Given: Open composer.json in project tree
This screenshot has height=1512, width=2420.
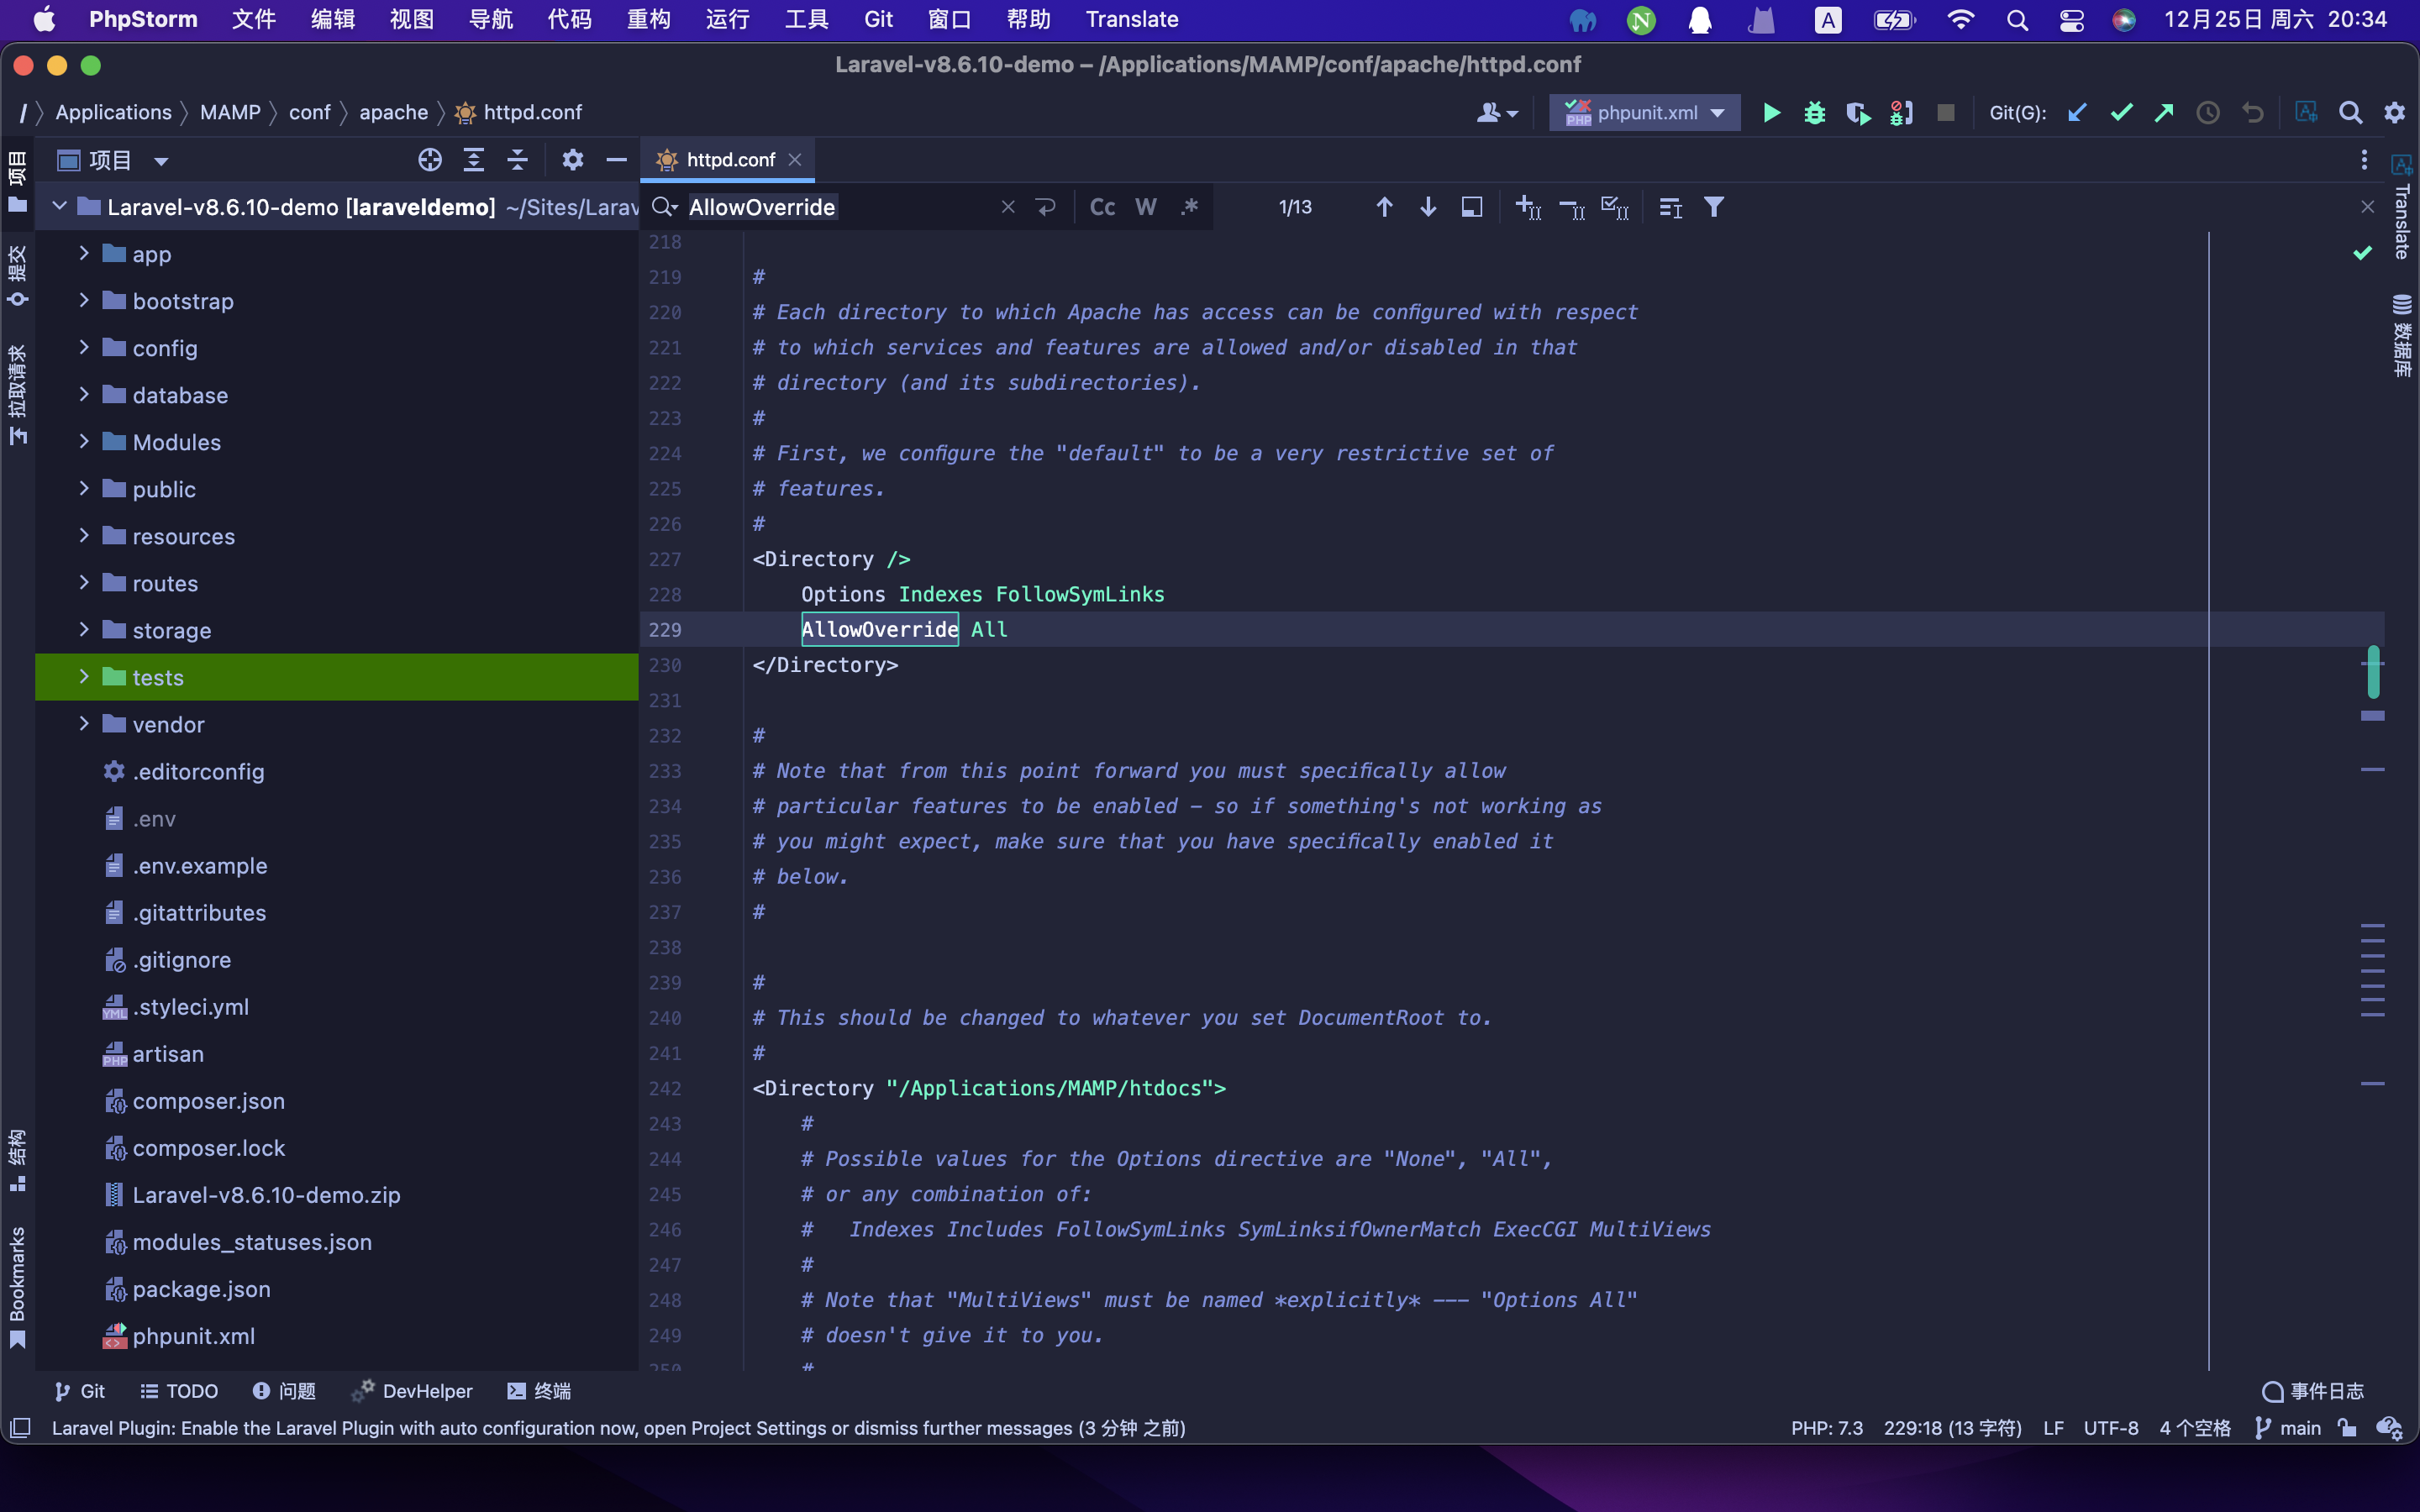Looking at the screenshot, I should pyautogui.click(x=208, y=1101).
